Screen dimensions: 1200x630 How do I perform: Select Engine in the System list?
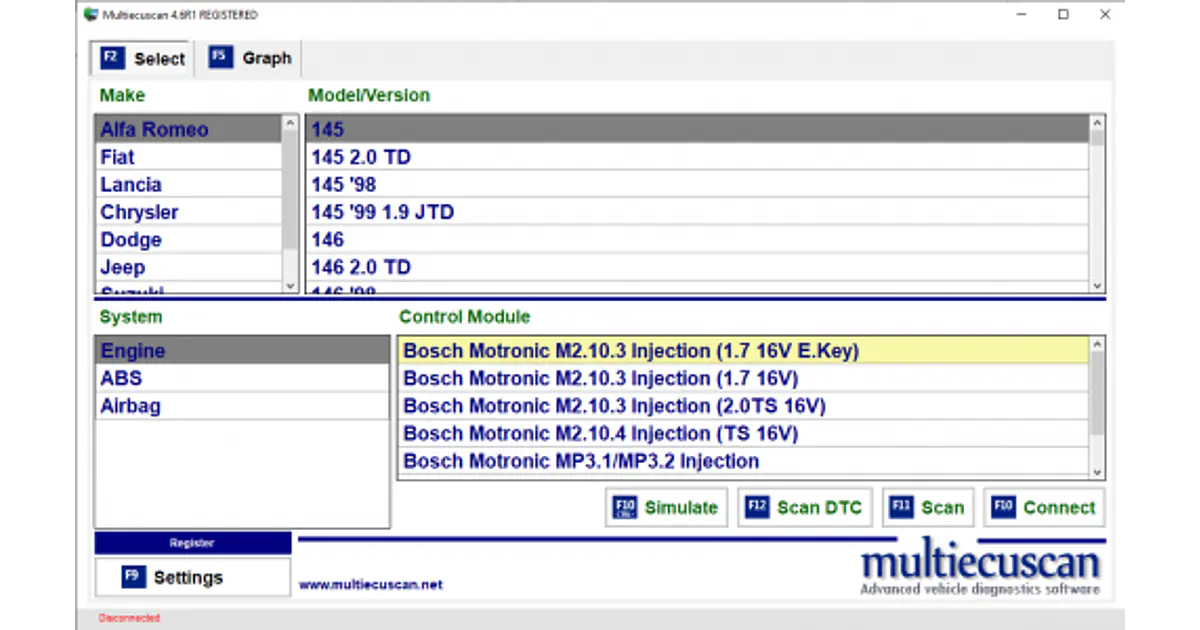242,351
